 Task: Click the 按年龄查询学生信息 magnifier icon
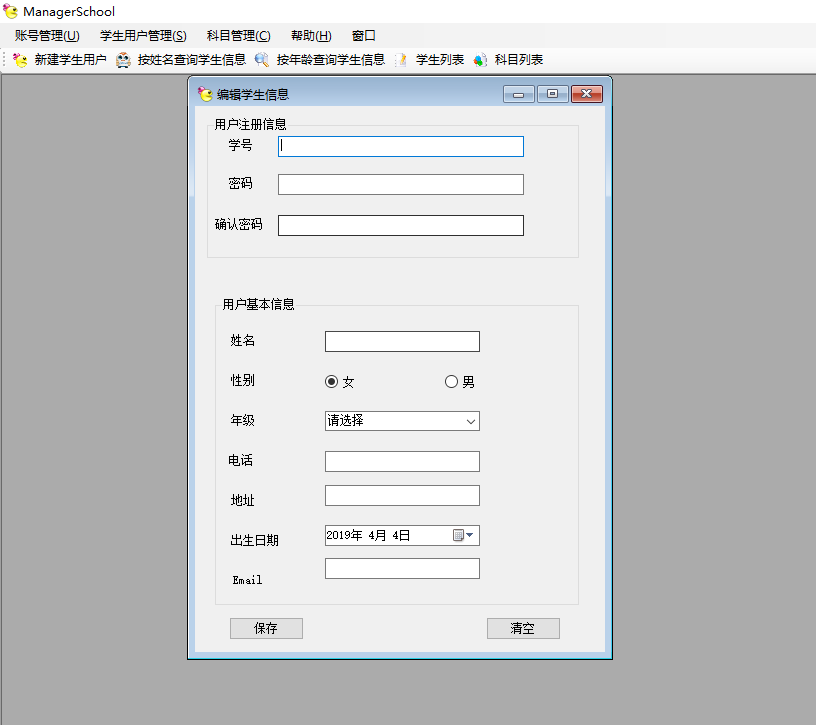262,60
